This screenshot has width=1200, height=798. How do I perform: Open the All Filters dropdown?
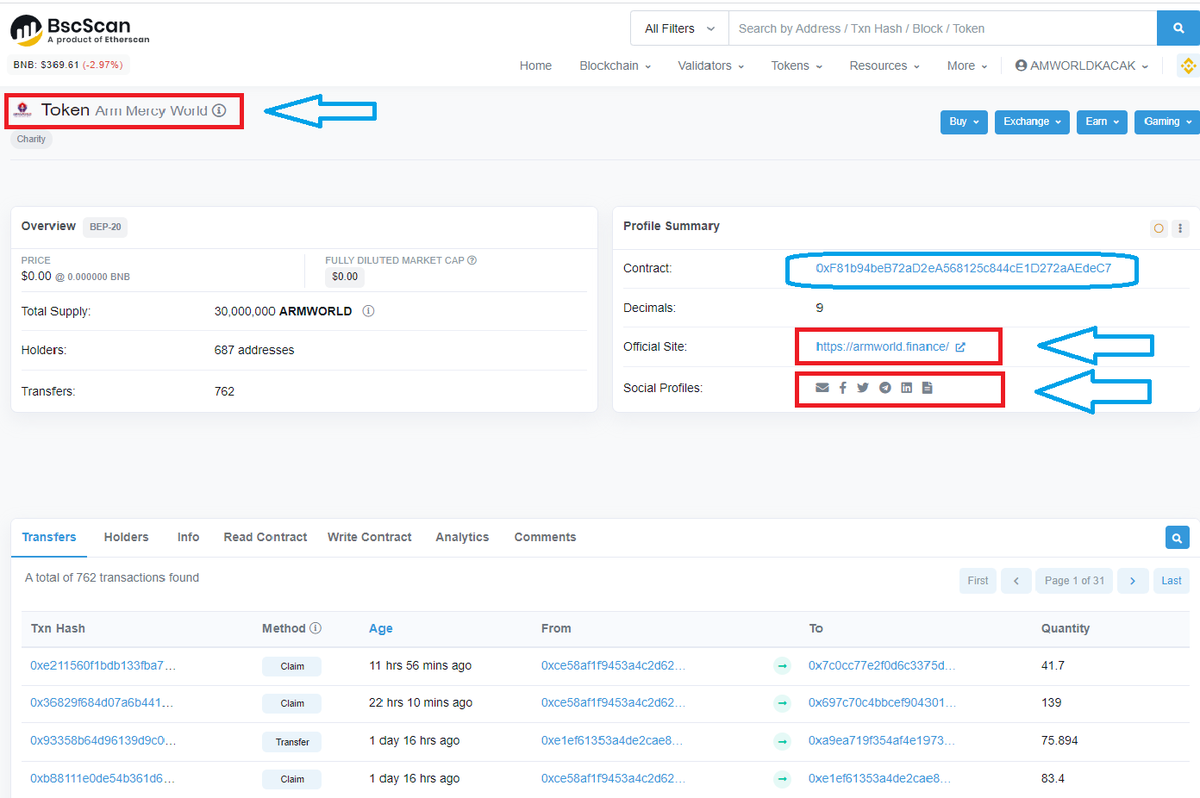click(680, 28)
